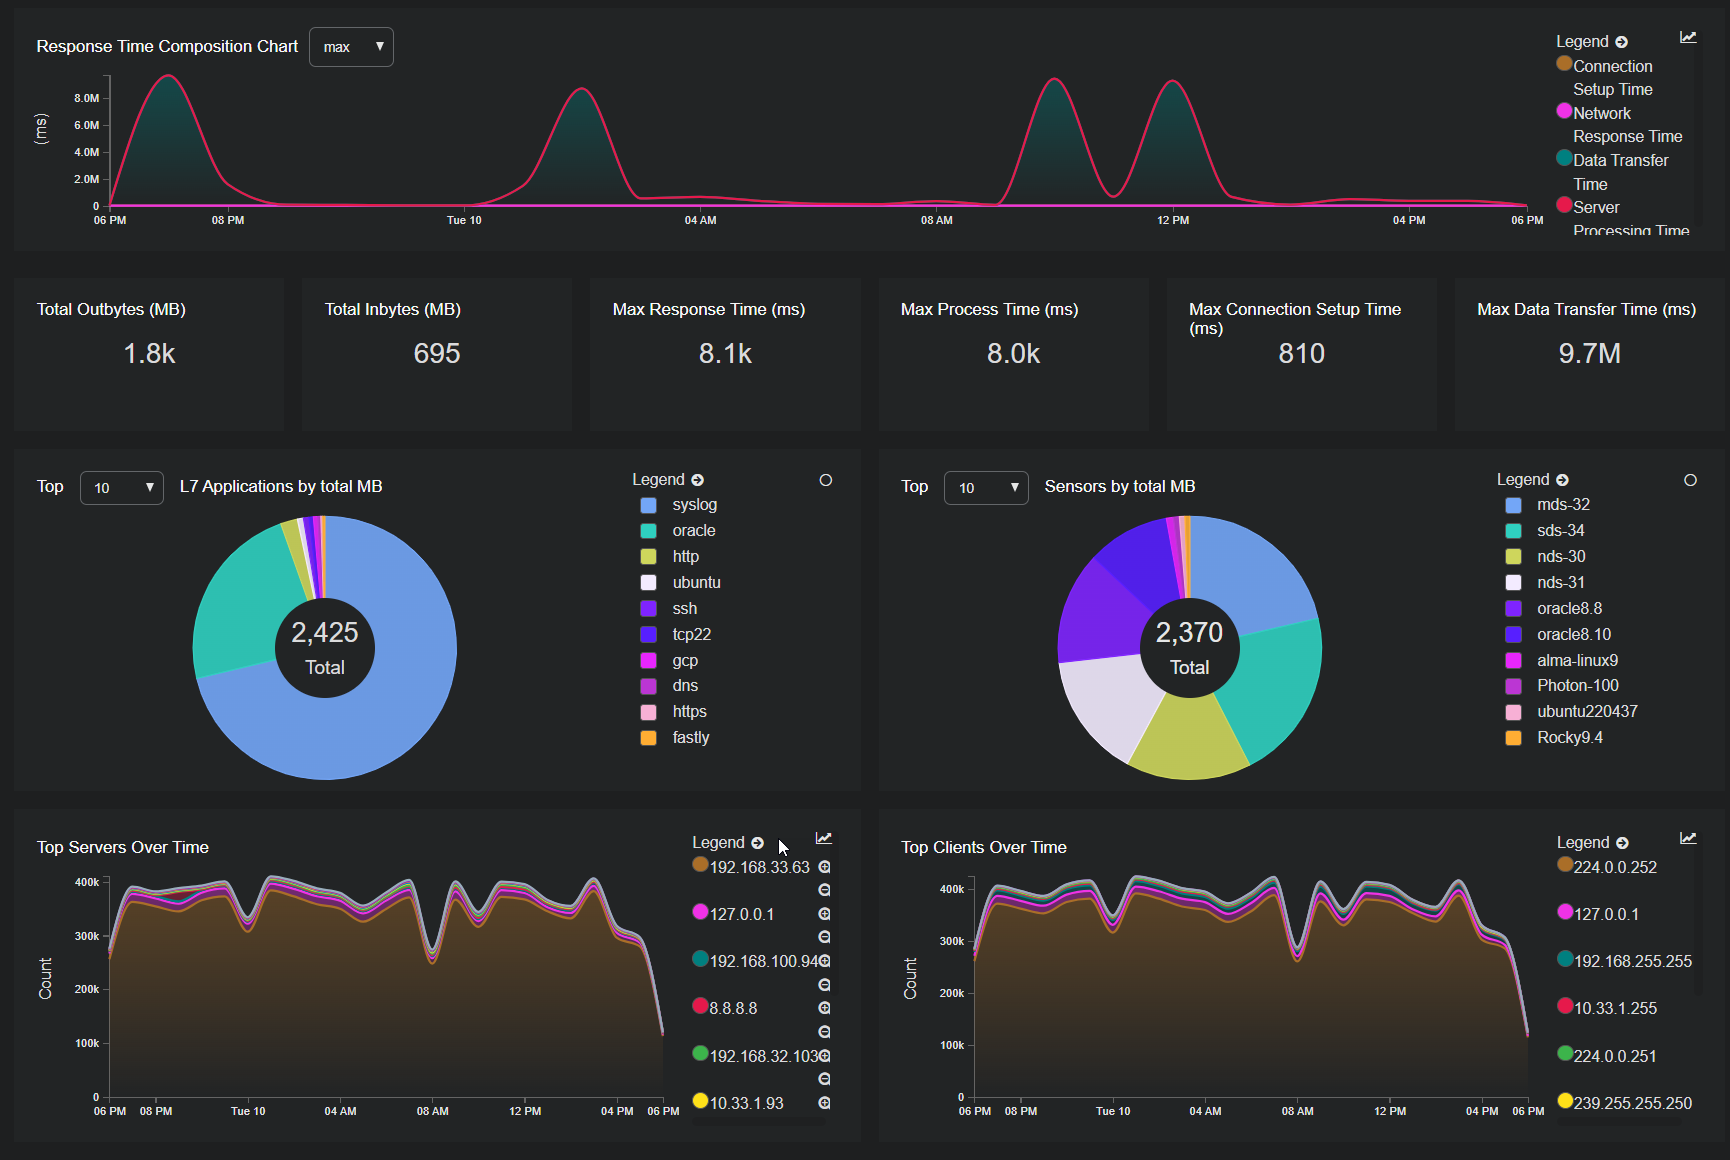Collapse legend arrow in Response Time chart
Screen dimensions: 1730x1160
point(1622,42)
